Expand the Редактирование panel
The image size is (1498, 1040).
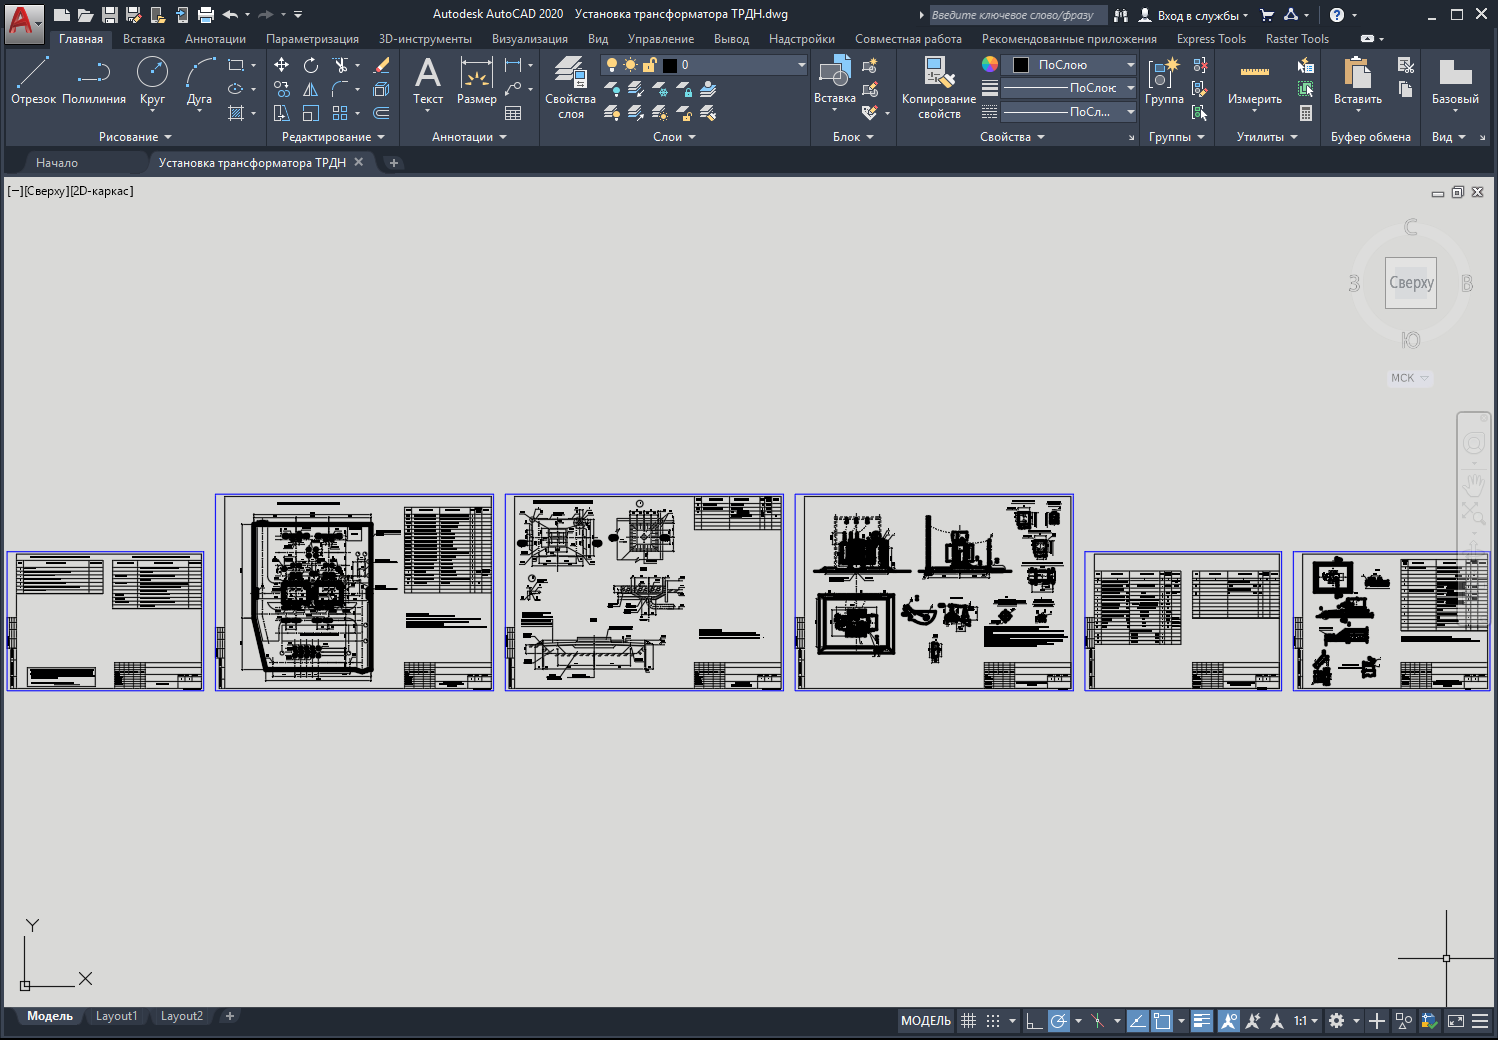click(x=333, y=137)
